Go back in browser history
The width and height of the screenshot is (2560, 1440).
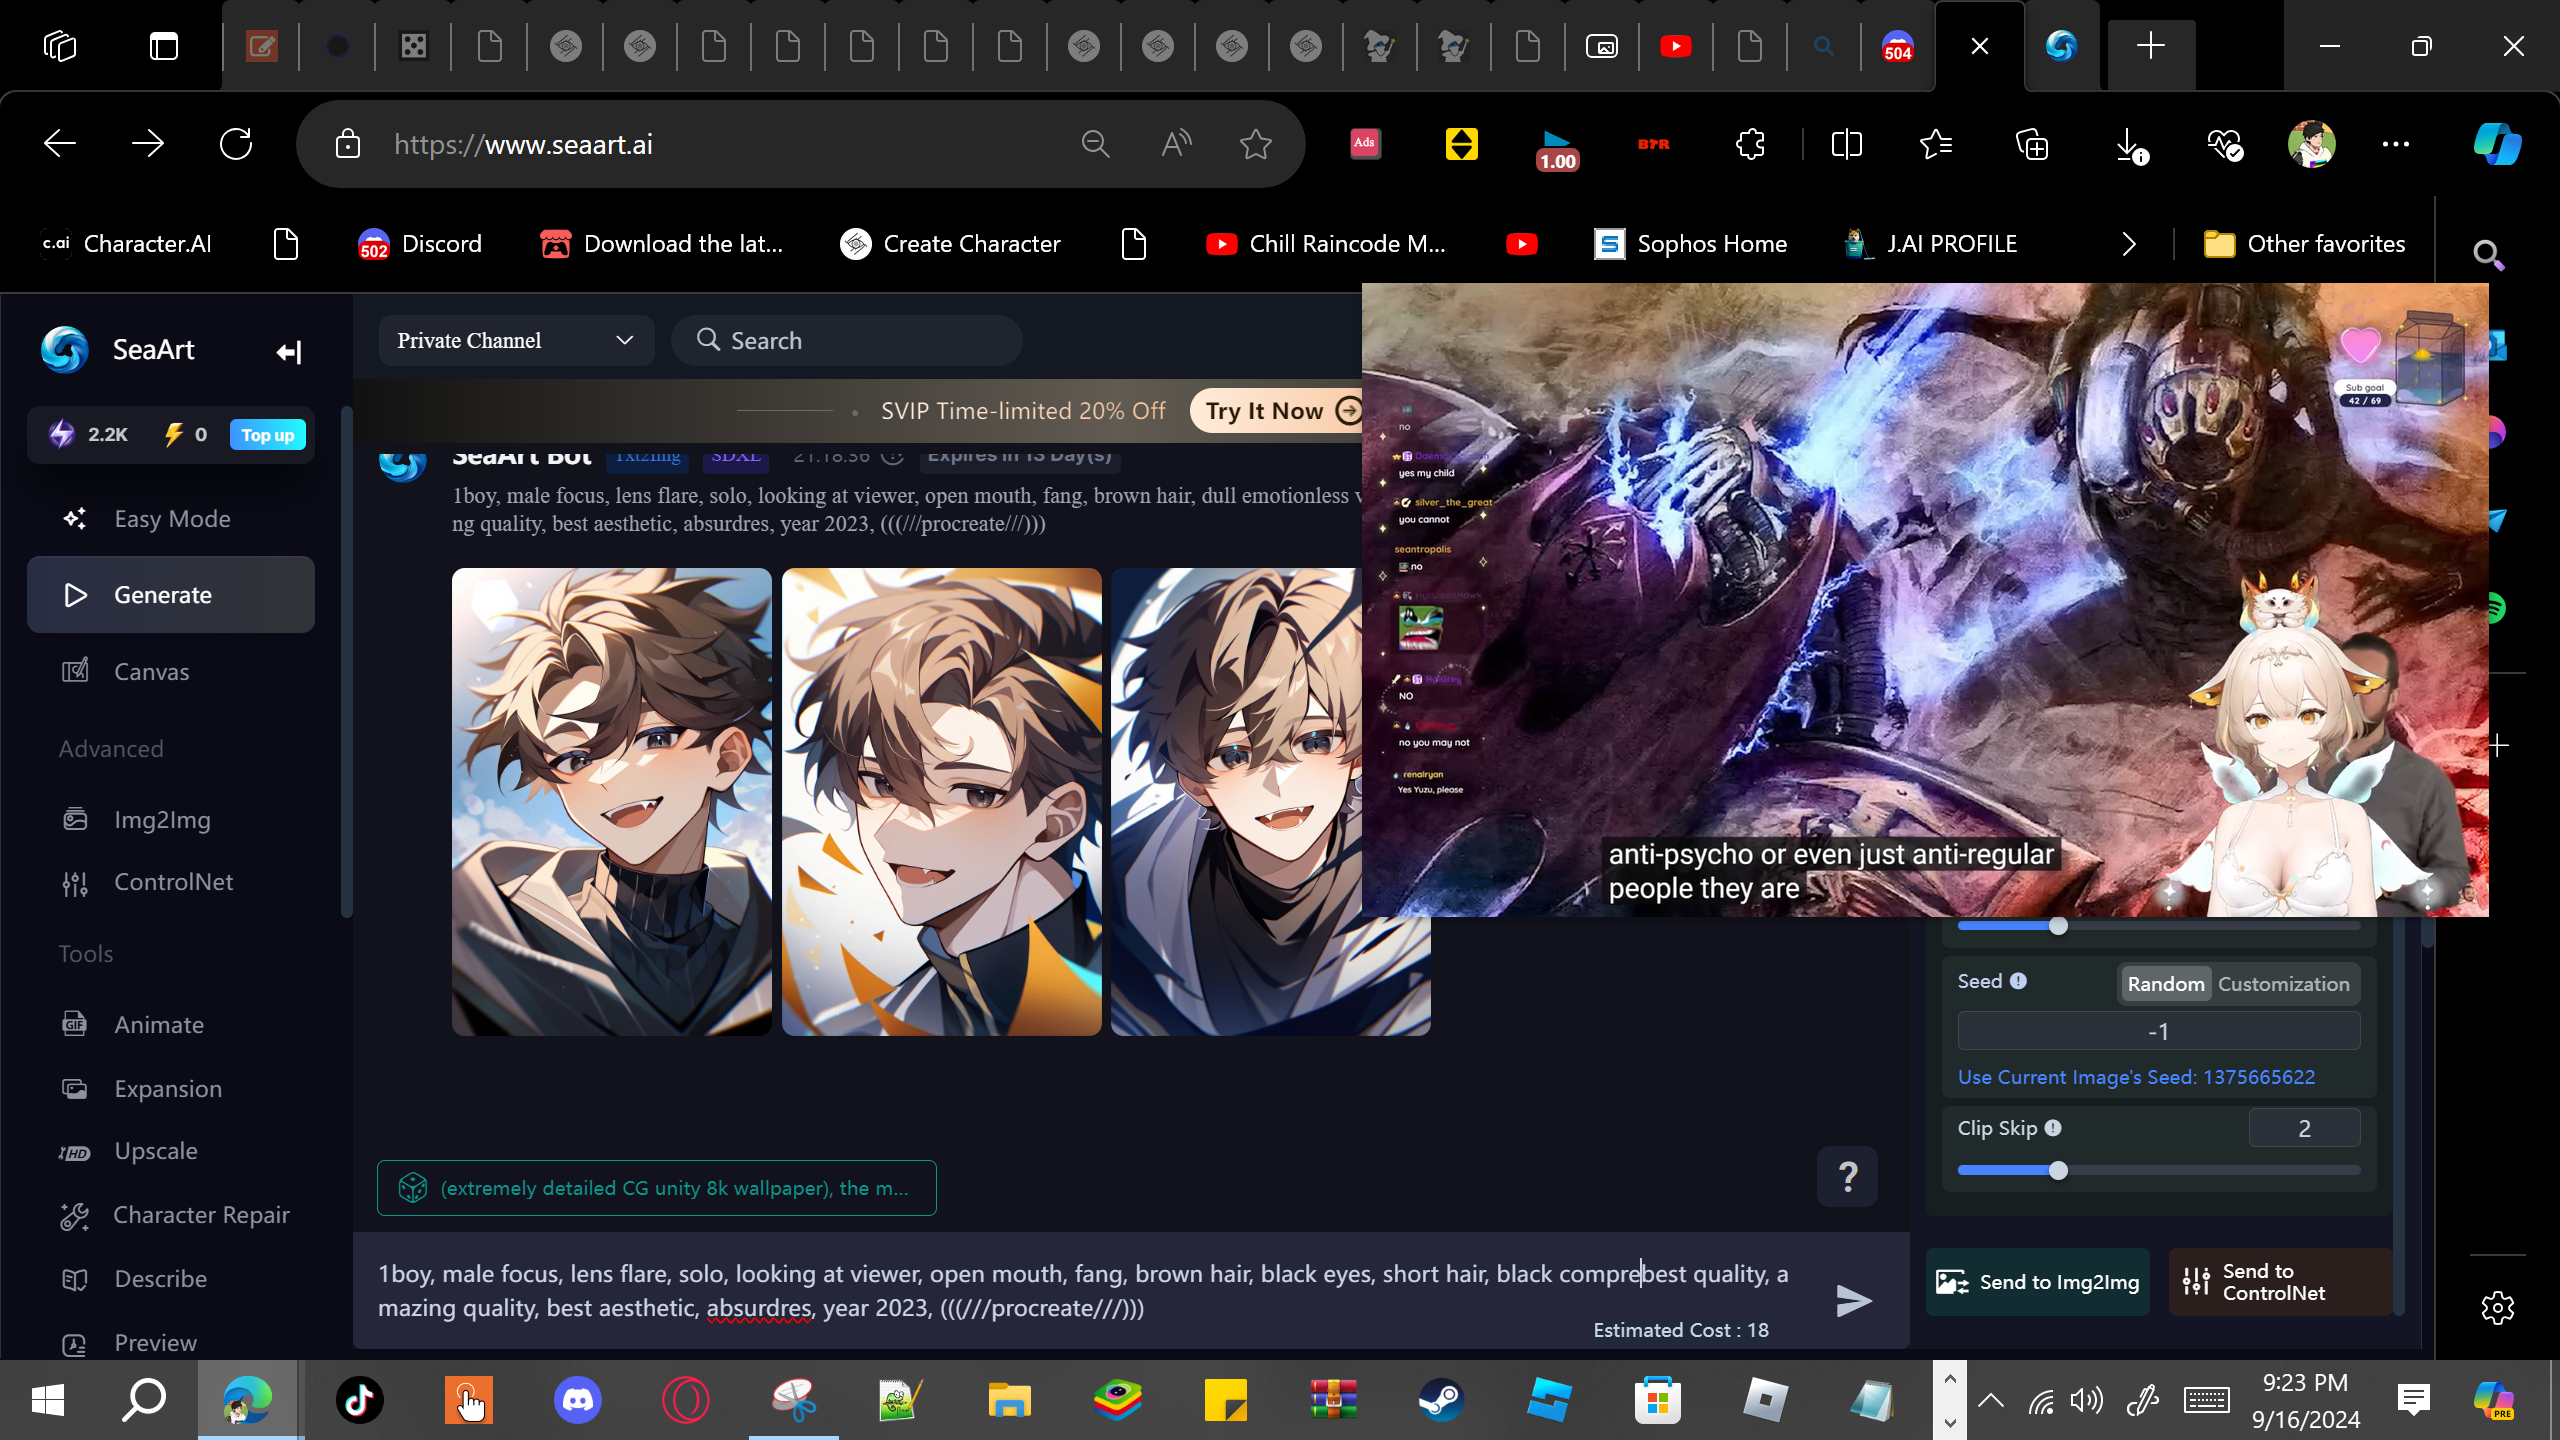pyautogui.click(x=60, y=144)
